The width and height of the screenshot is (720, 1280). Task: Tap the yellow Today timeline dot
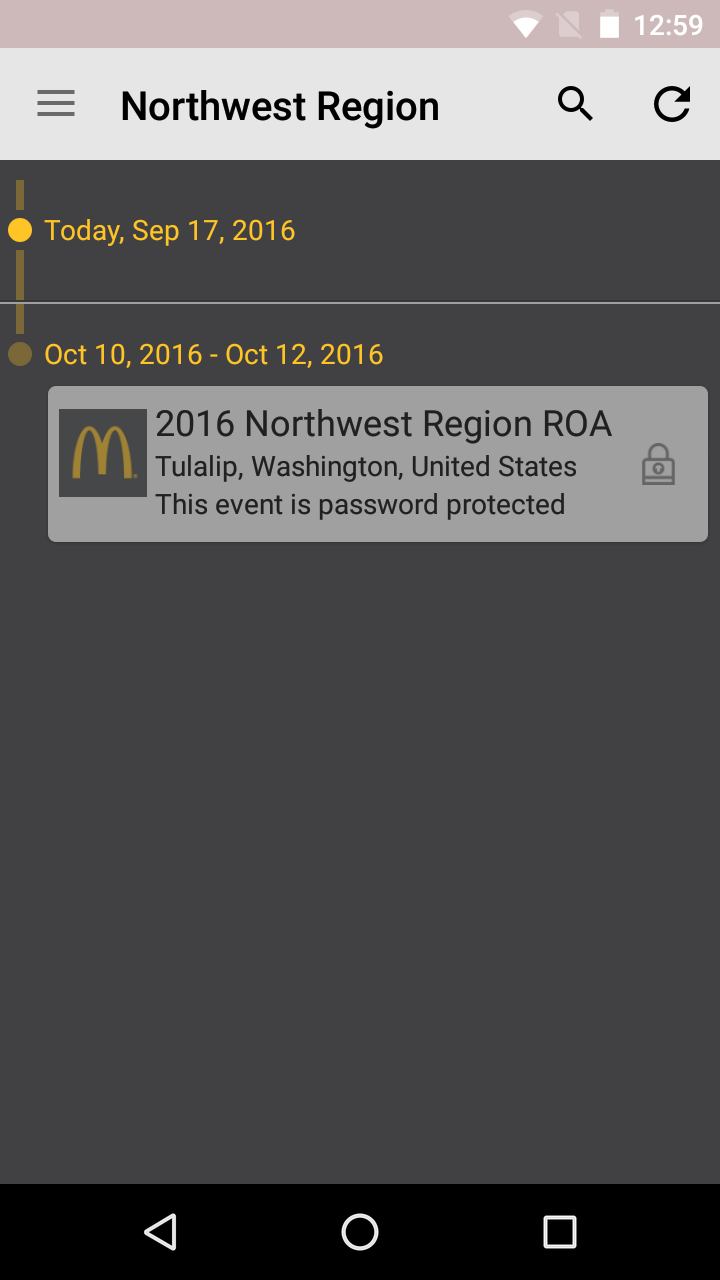point(20,230)
